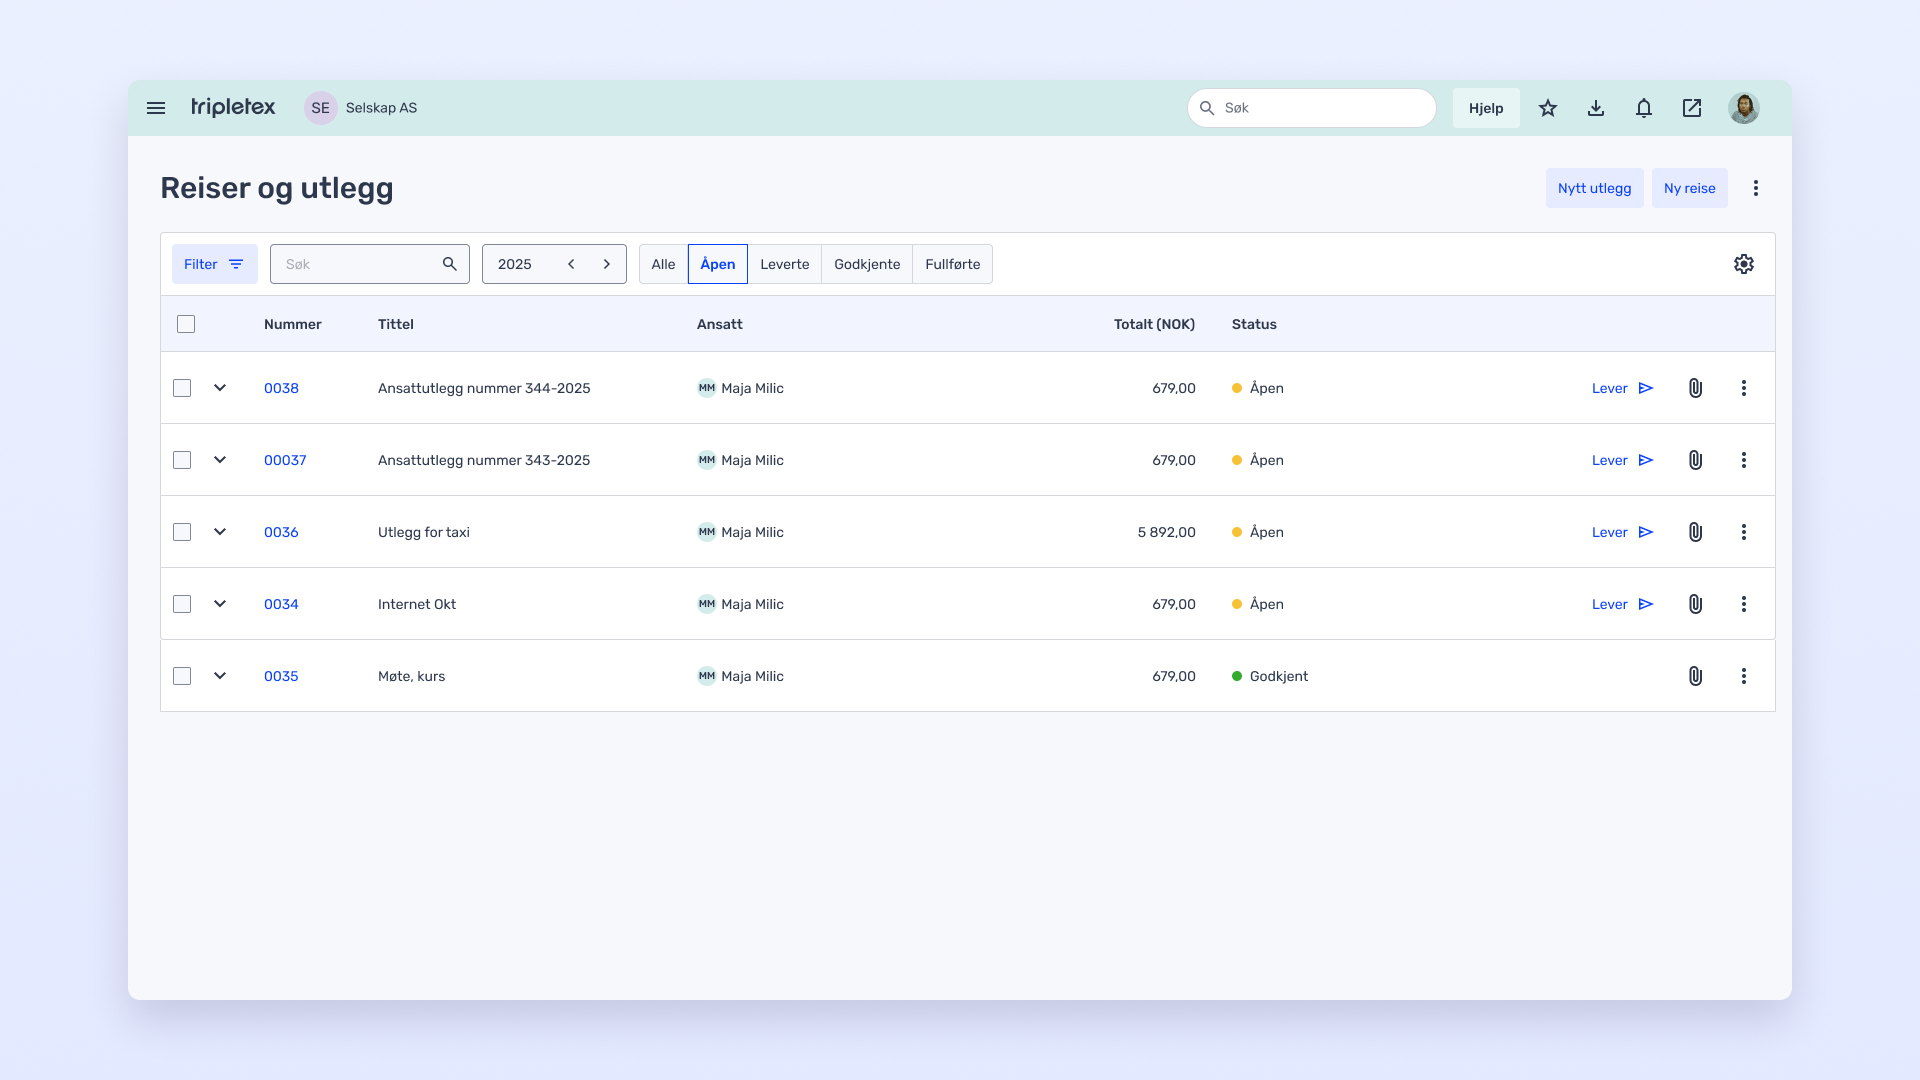This screenshot has height=1080, width=1920.
Task: Open more actions for row 00037
Action: 1744,460
